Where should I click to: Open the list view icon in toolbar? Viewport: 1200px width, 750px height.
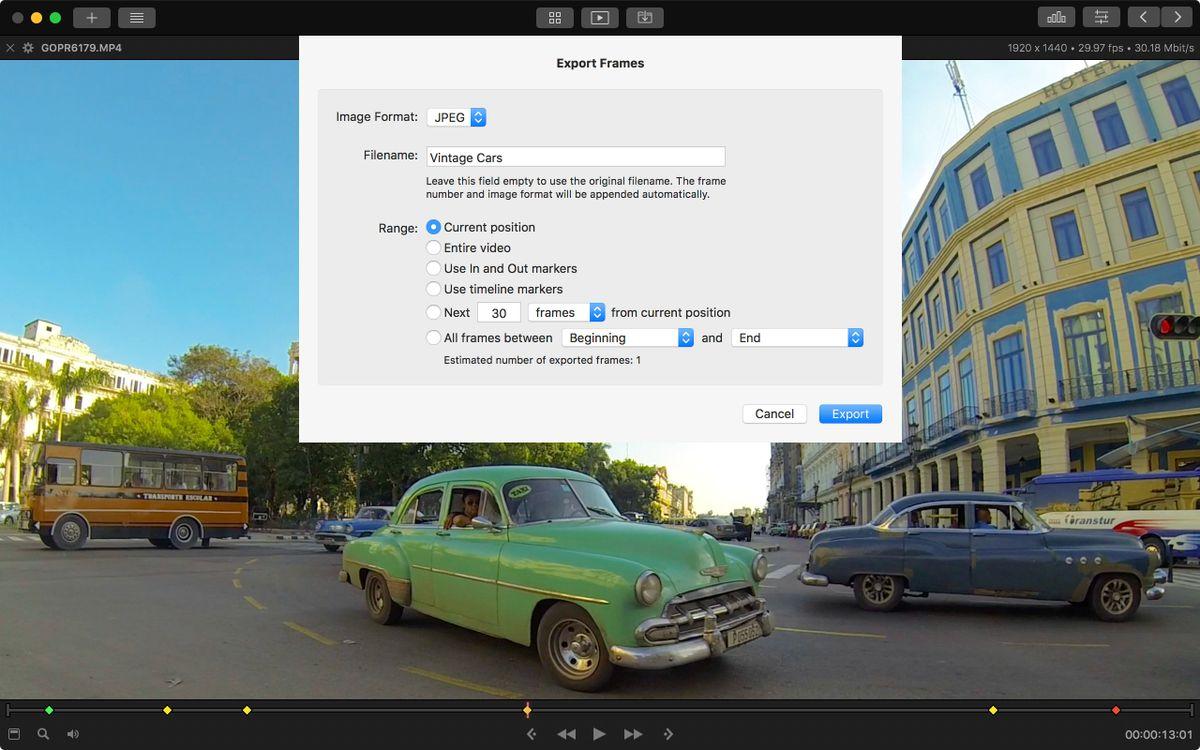(136, 17)
